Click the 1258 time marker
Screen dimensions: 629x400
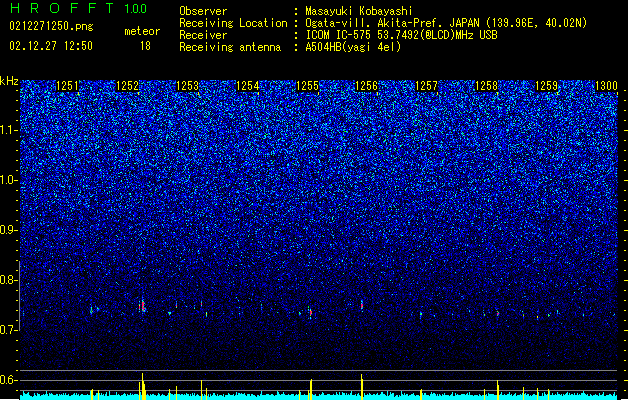click(486, 86)
